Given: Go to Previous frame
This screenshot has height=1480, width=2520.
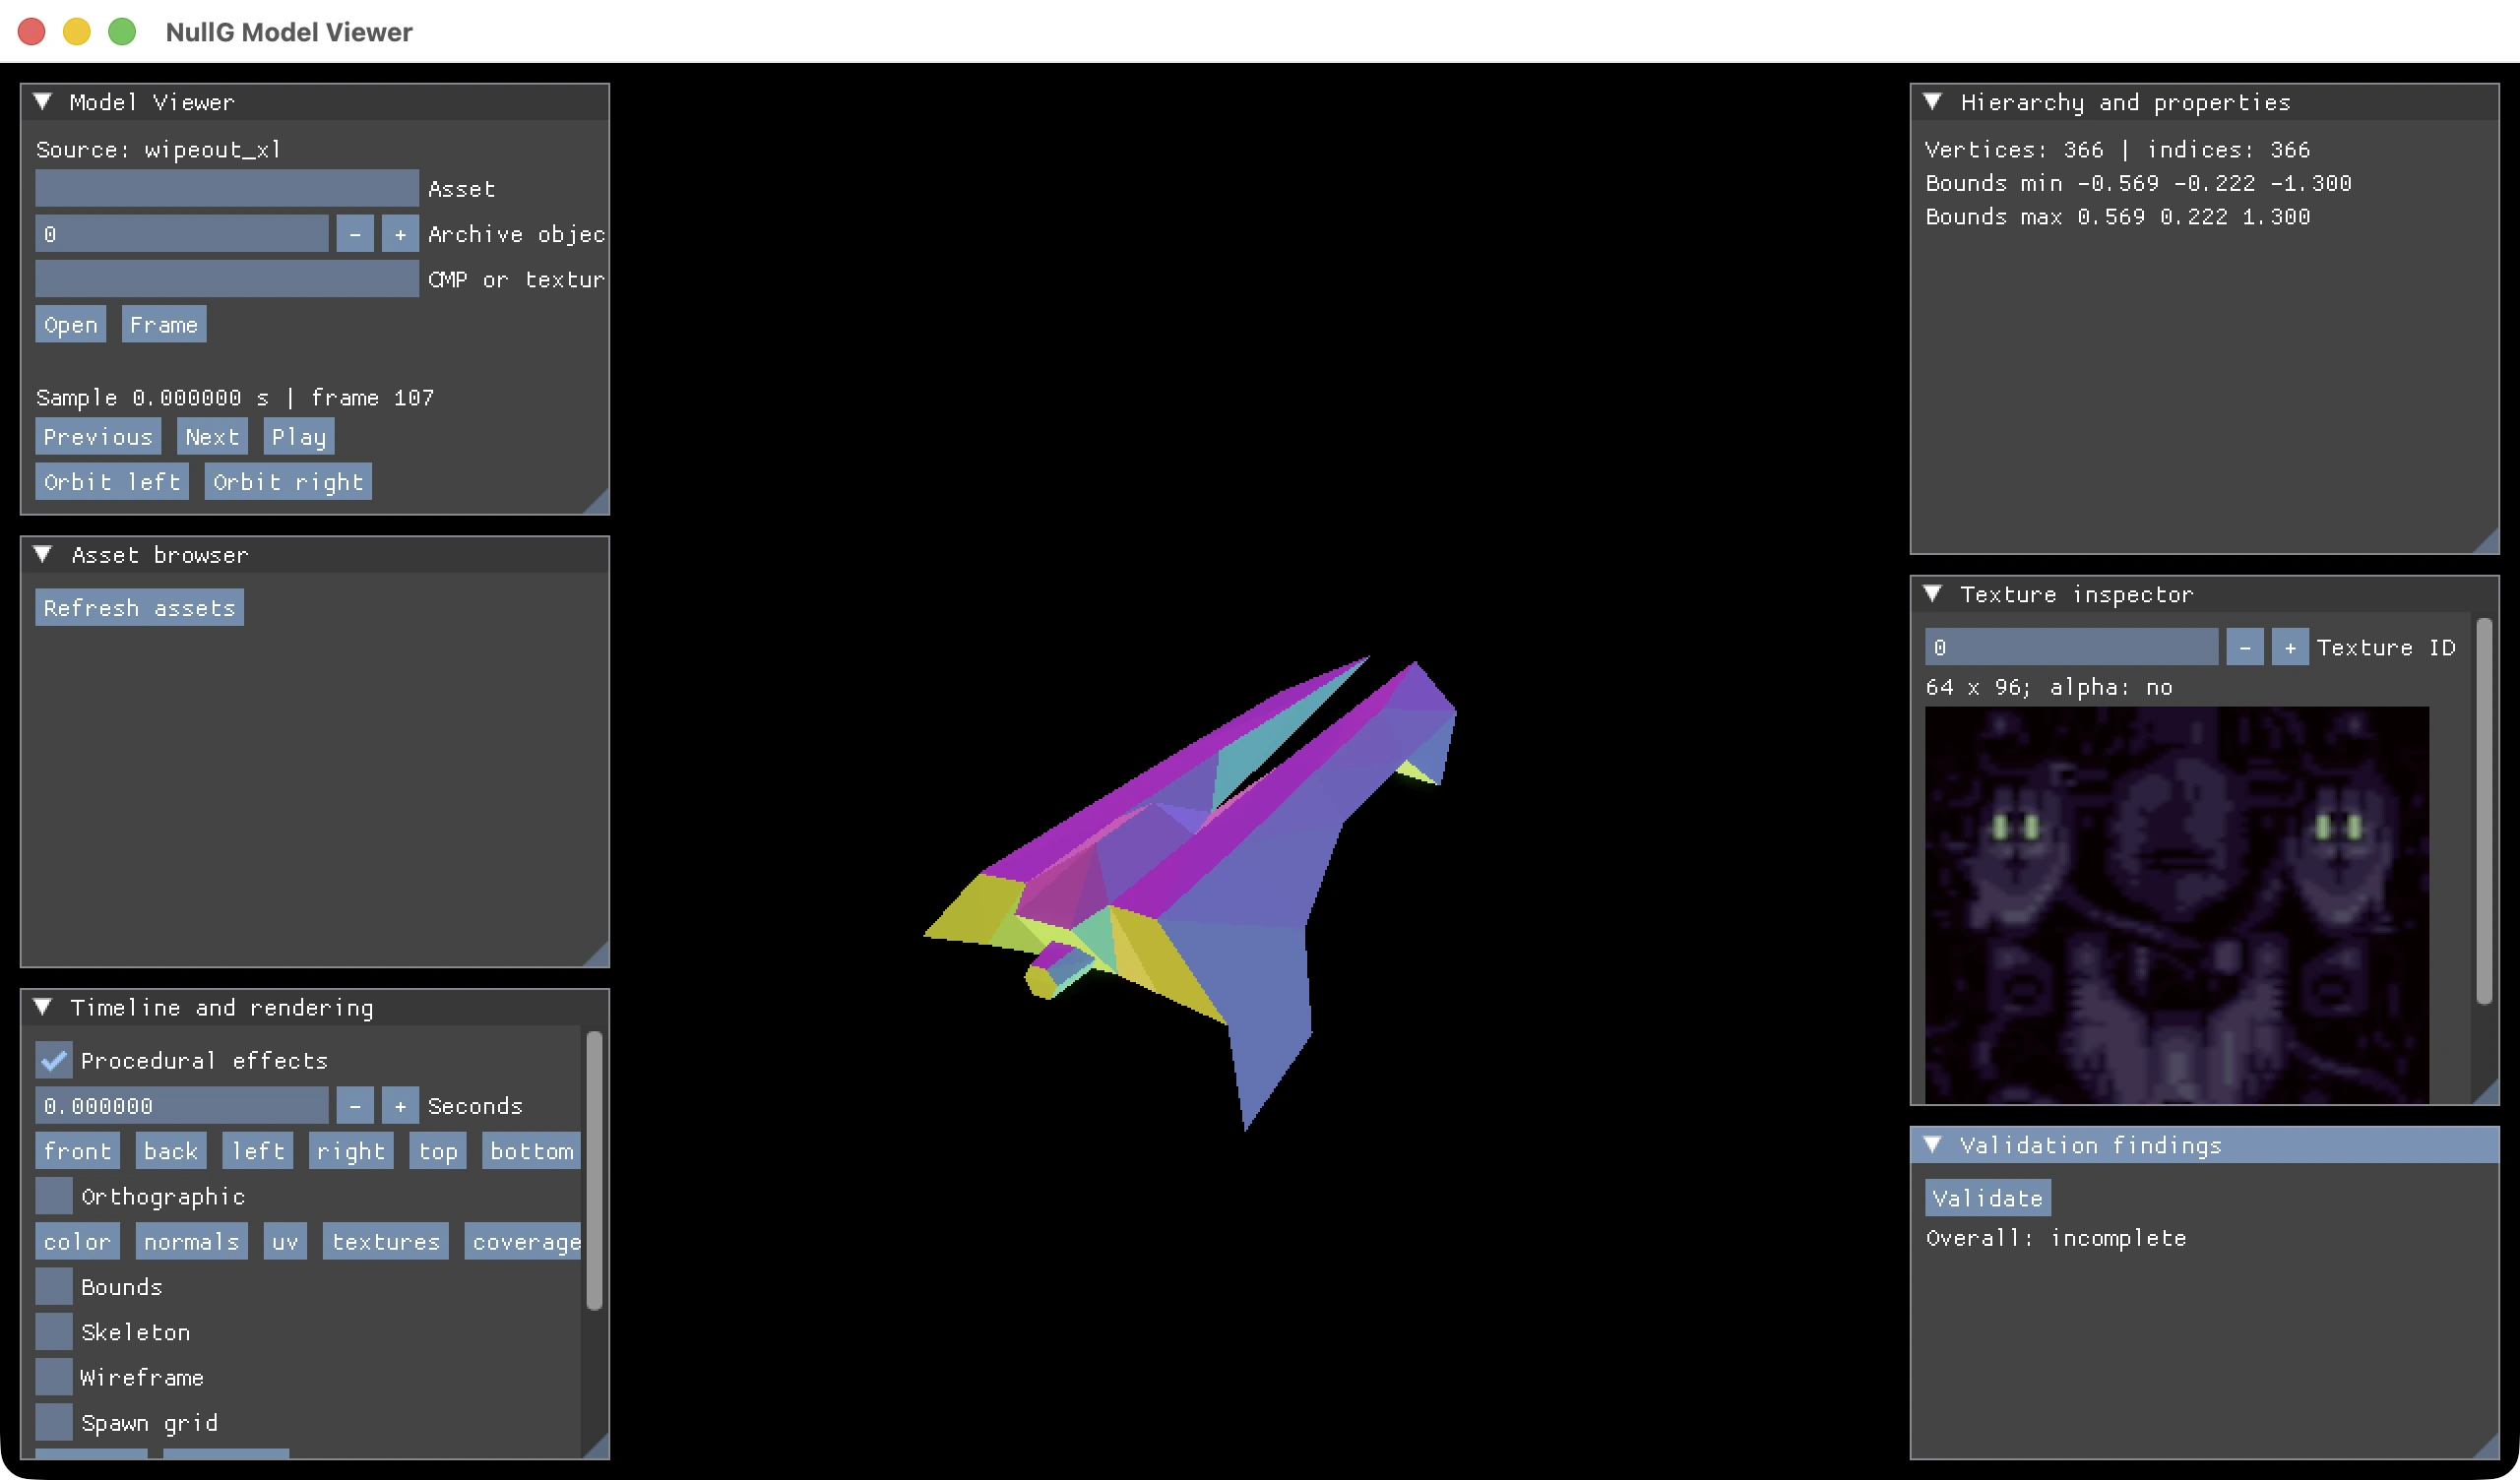Looking at the screenshot, I should tap(98, 437).
